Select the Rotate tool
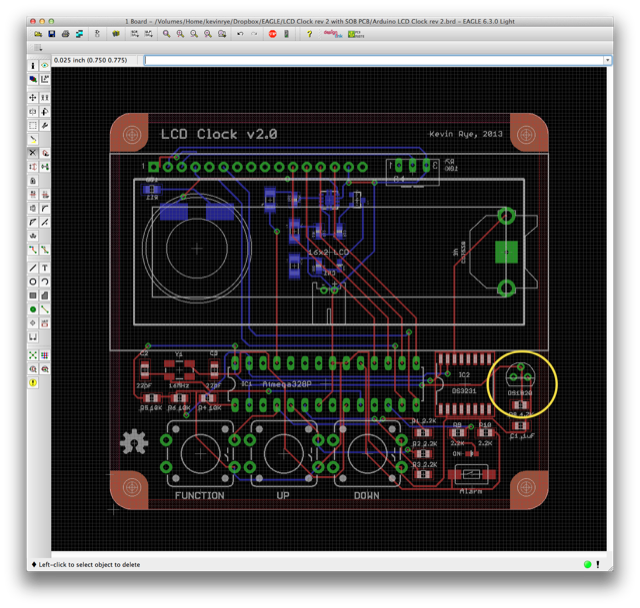 click(x=44, y=111)
